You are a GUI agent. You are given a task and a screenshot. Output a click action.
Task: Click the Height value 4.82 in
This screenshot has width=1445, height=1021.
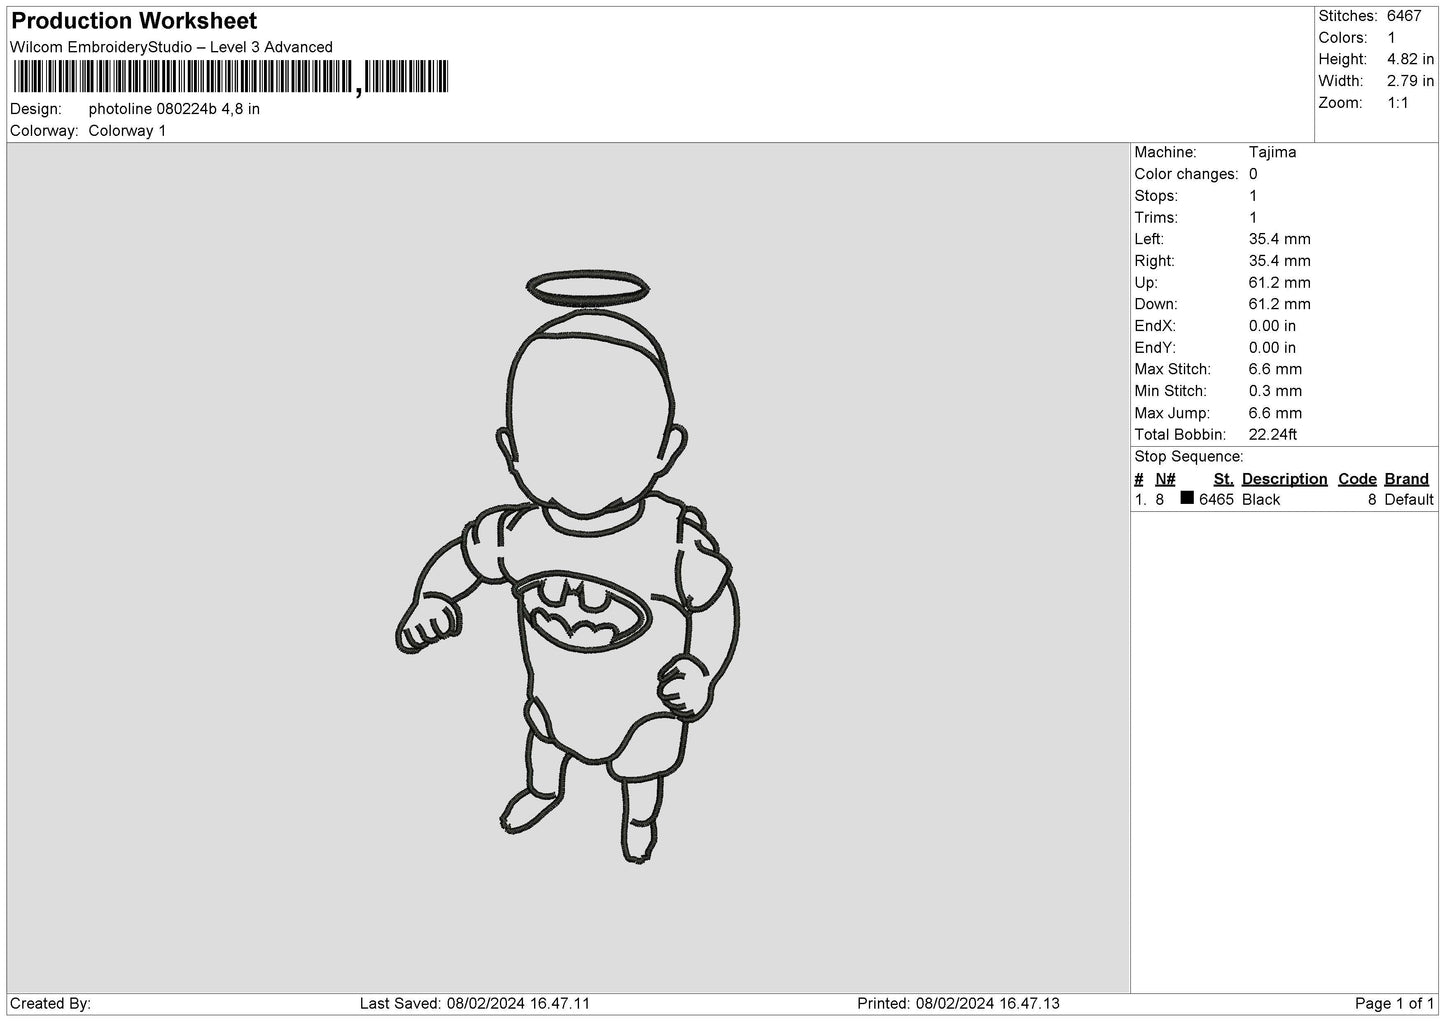[1410, 60]
